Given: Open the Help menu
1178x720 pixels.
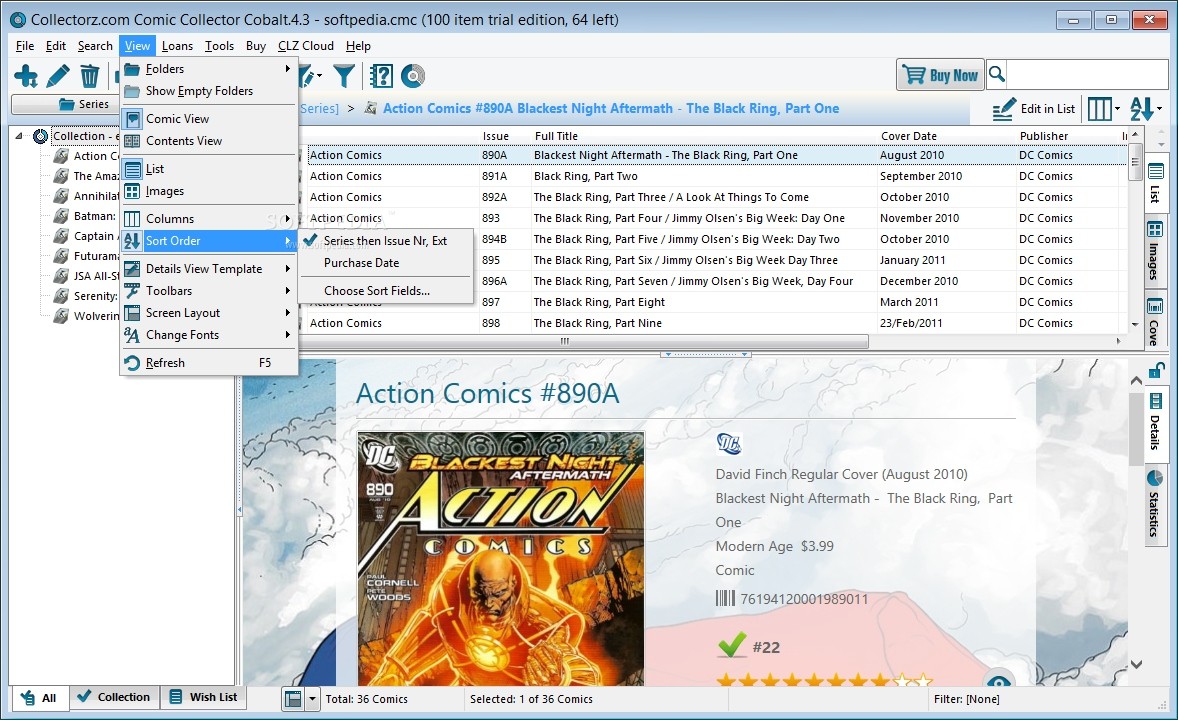Looking at the screenshot, I should click(358, 46).
